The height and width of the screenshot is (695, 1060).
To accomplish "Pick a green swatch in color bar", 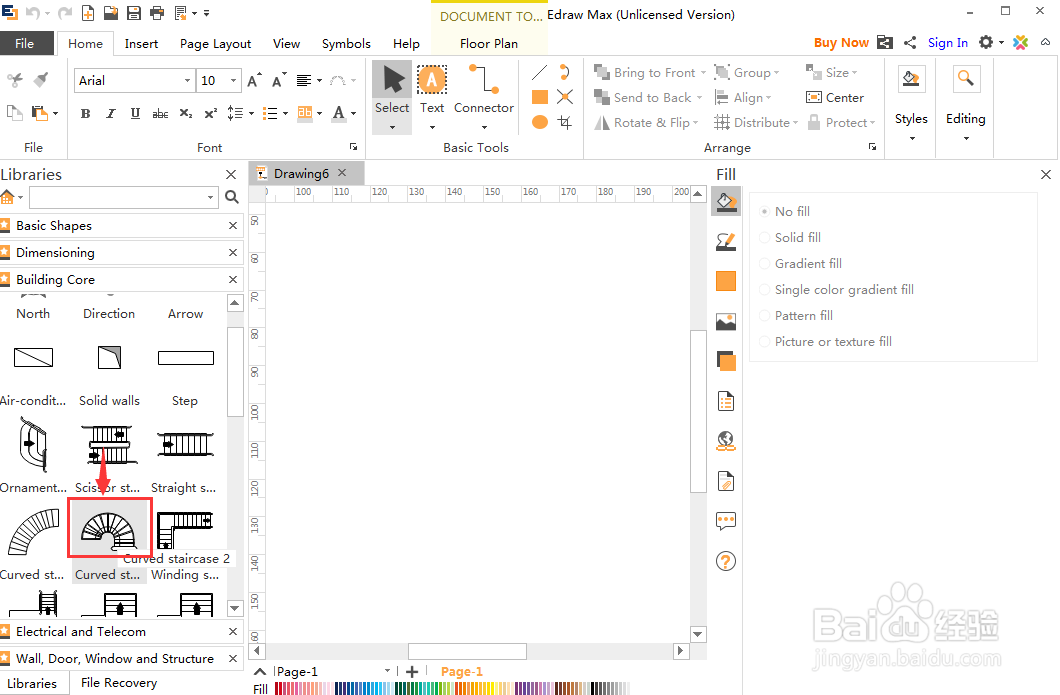I will [419, 688].
